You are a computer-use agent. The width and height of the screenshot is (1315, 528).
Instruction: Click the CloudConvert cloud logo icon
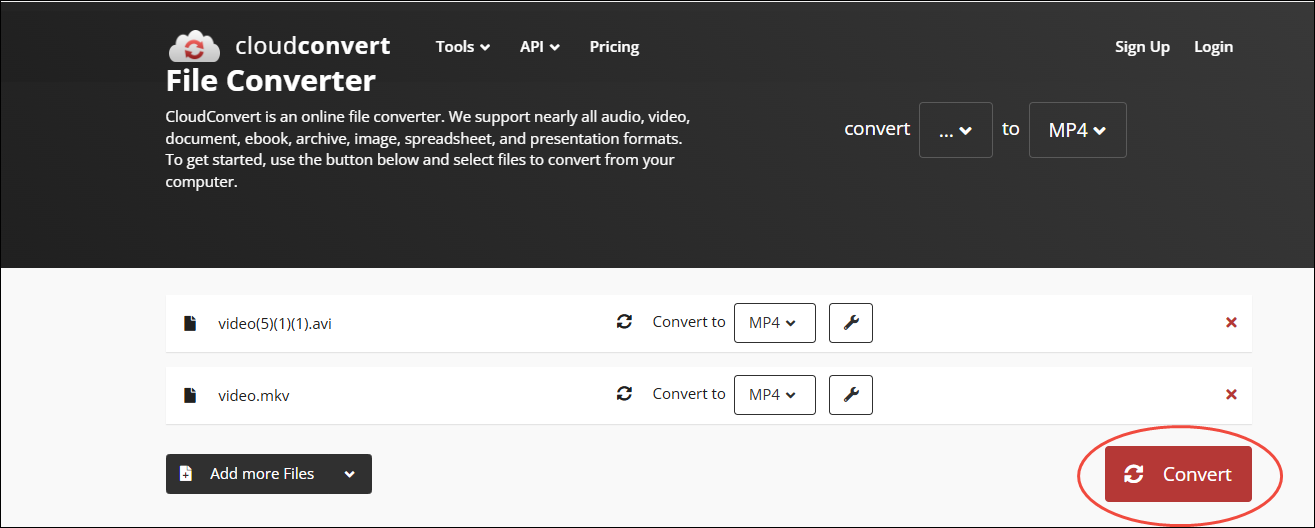coord(195,46)
